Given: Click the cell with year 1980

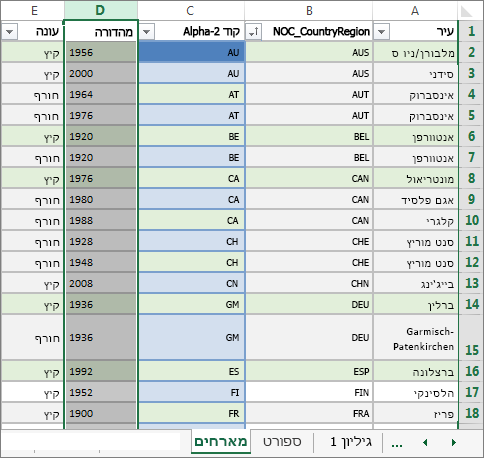Looking at the screenshot, I should [x=101, y=199].
